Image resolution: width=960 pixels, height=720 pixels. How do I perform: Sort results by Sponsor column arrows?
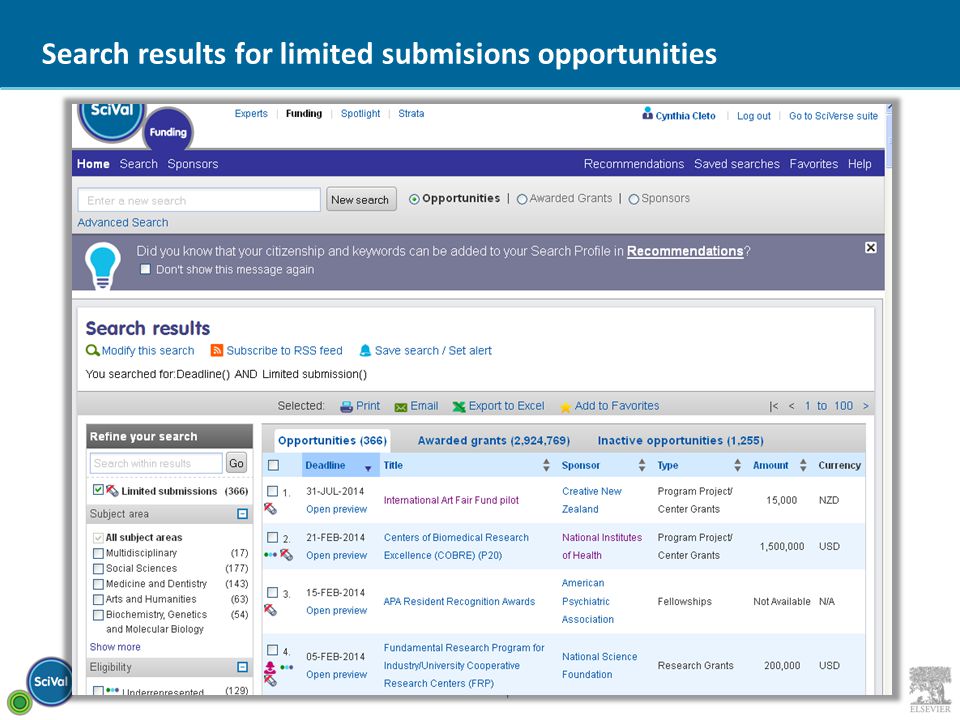click(x=642, y=465)
